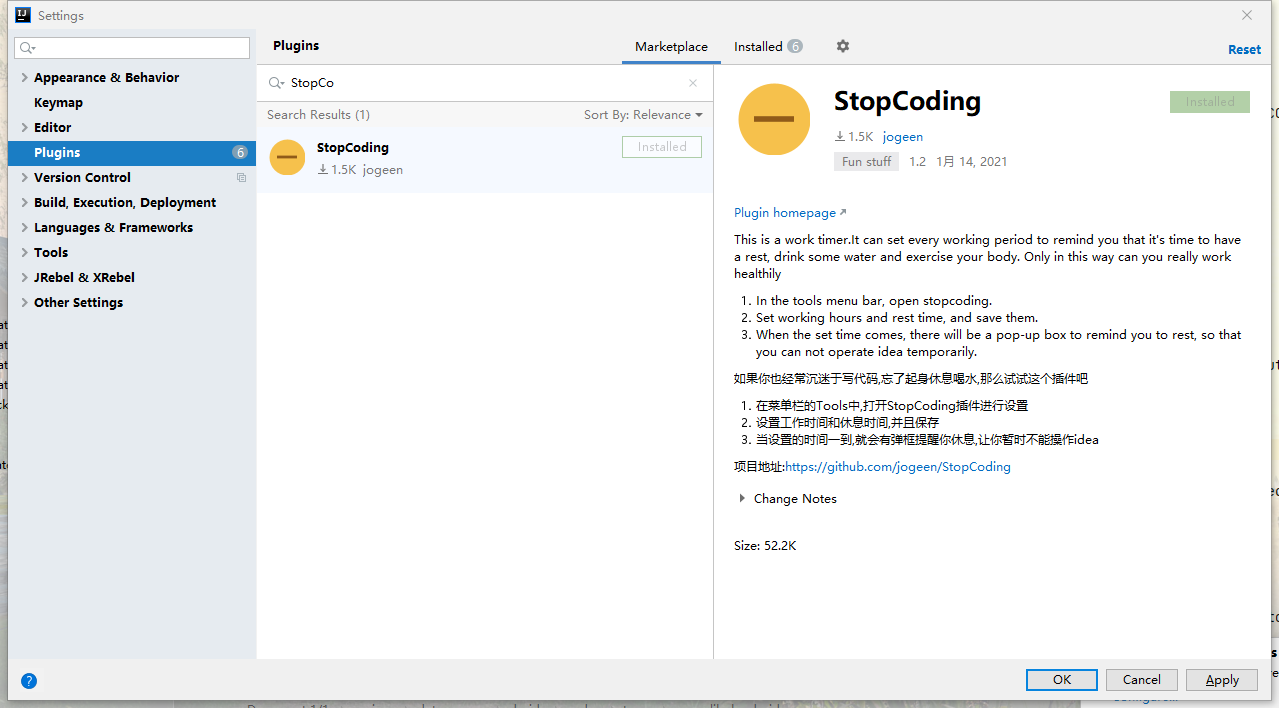Screen dimensions: 1279x708
Task: Click the settings search magnifier icon
Action: [x=28, y=48]
